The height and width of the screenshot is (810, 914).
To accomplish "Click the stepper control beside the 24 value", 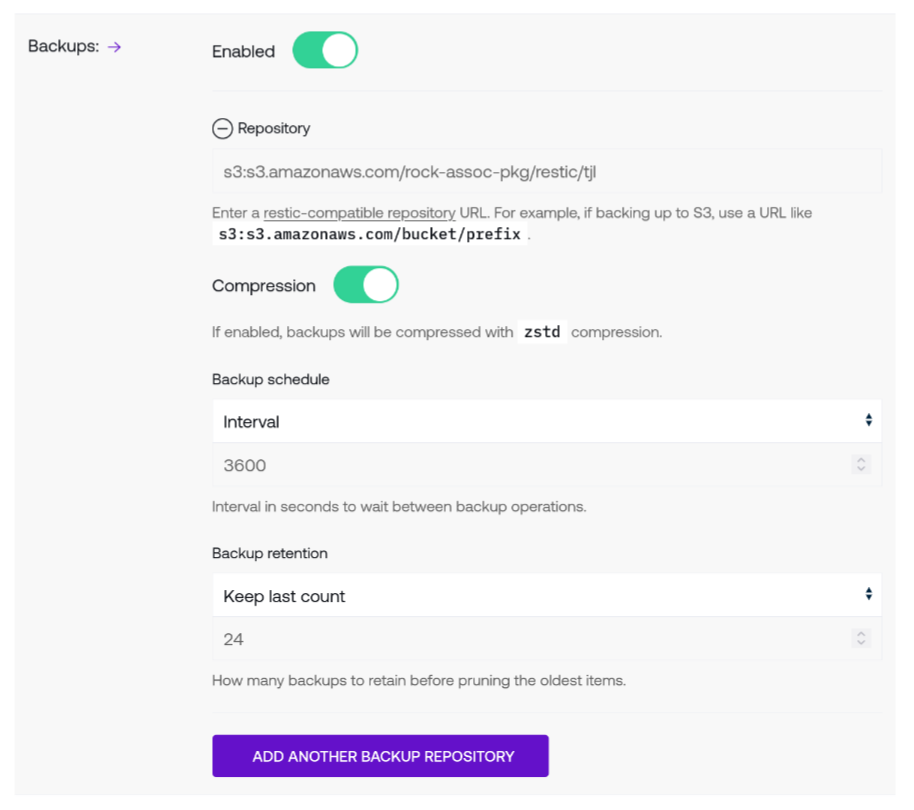I will (x=861, y=638).
